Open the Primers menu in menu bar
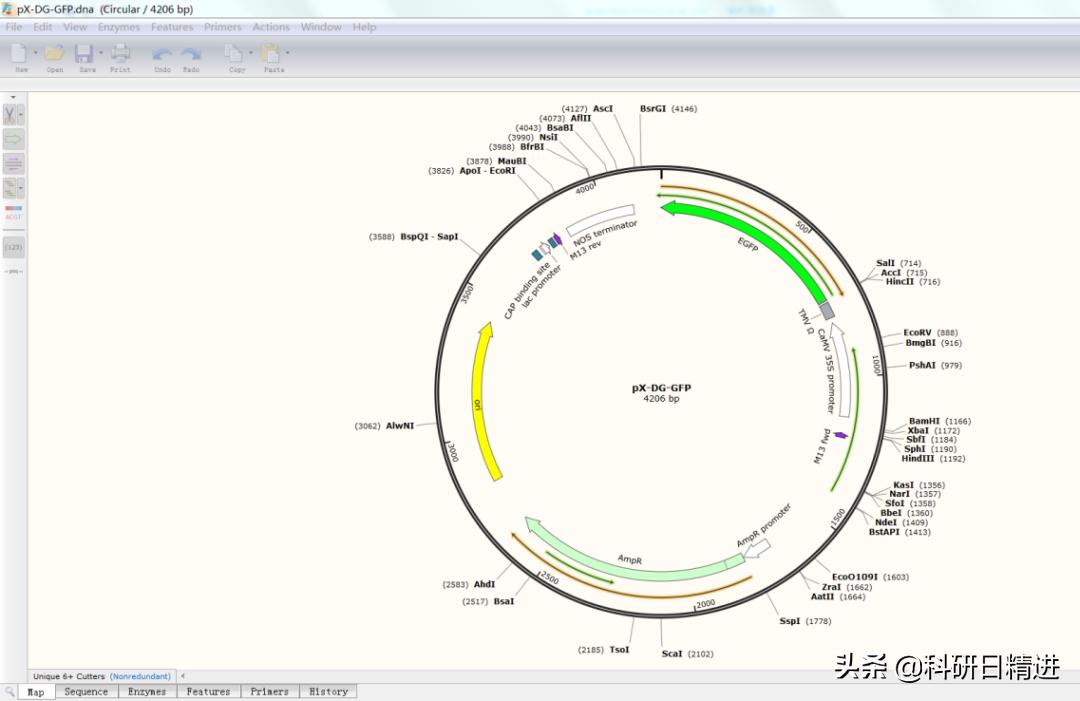This screenshot has height=701, width=1080. [222, 27]
